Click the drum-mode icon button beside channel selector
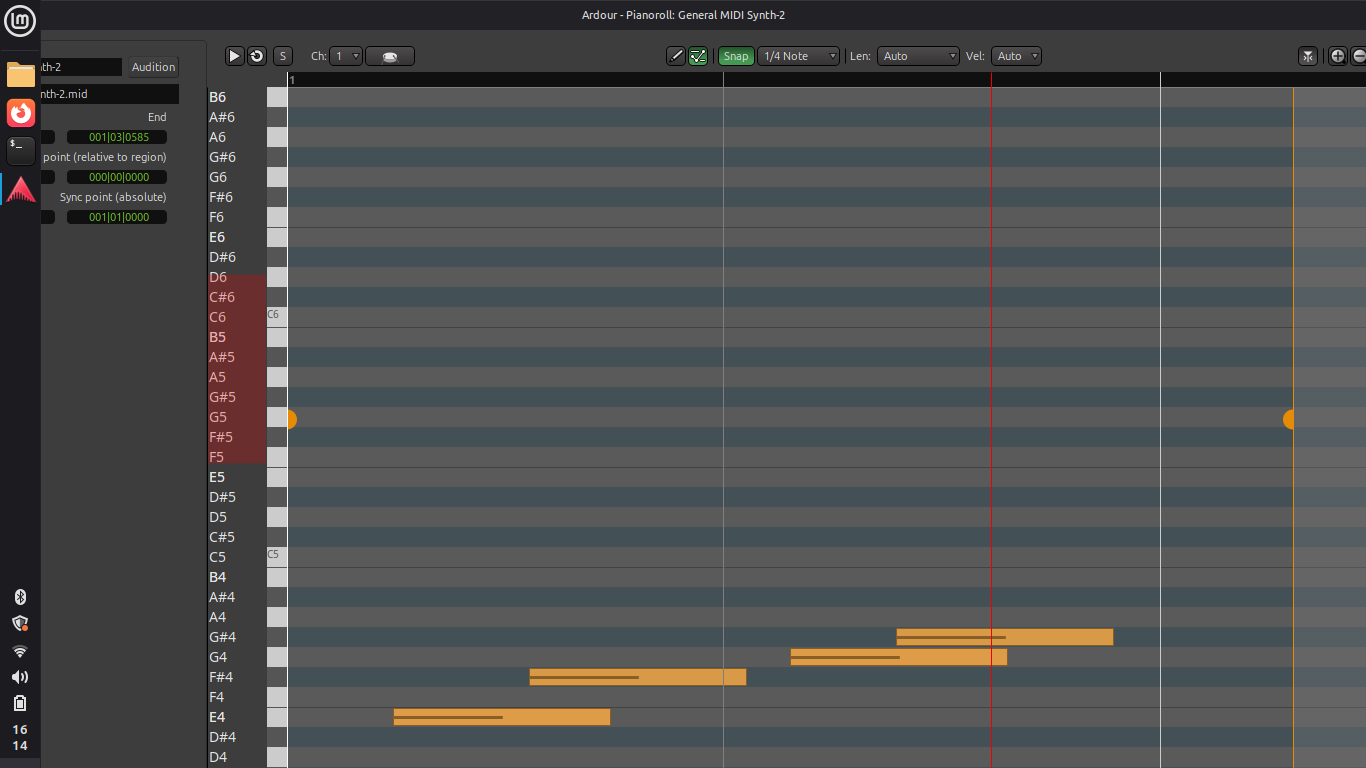The image size is (1366, 768). pos(390,56)
